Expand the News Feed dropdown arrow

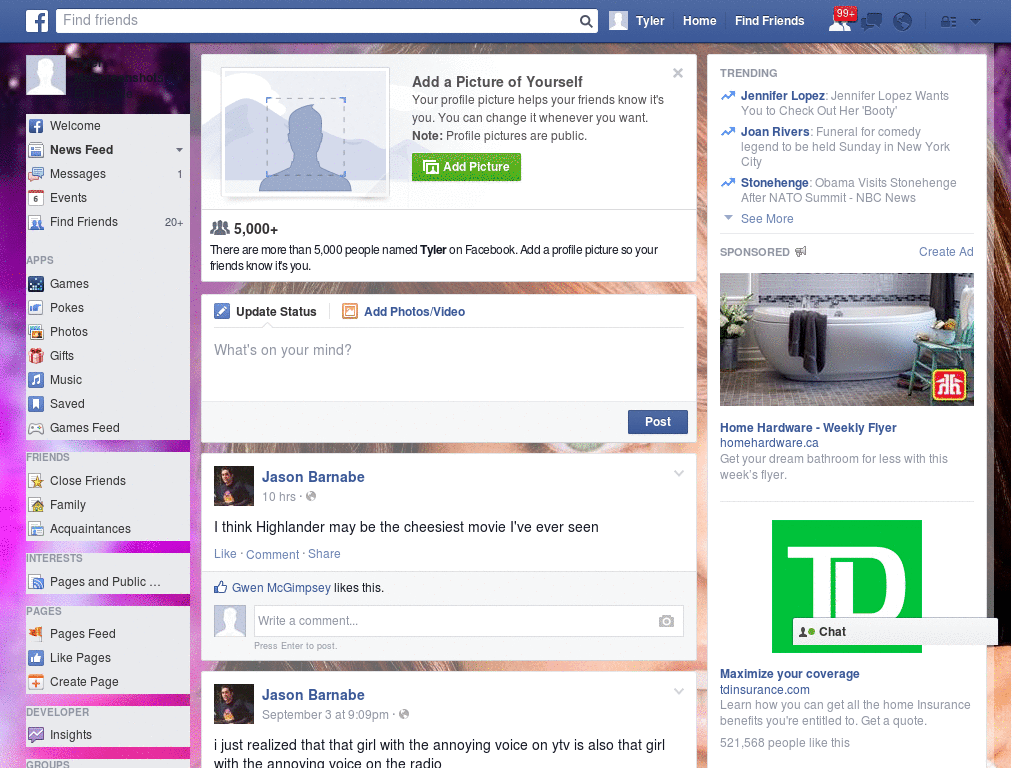pos(178,150)
